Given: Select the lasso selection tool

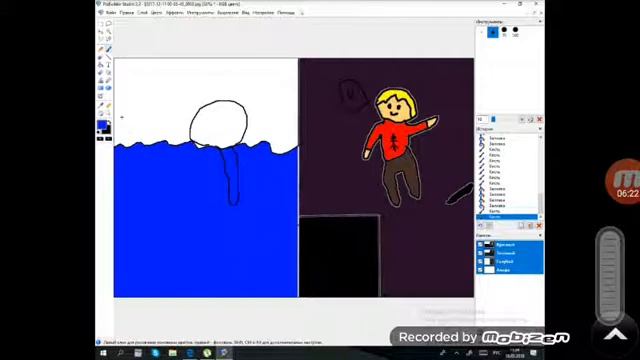Looking at the screenshot, I should coord(109,24).
